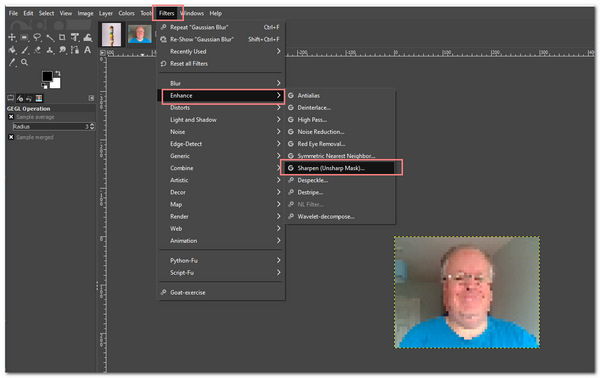The height and width of the screenshot is (378, 600).
Task: Choose Re-Show "Gaussian Blur"
Action: [x=221, y=39]
